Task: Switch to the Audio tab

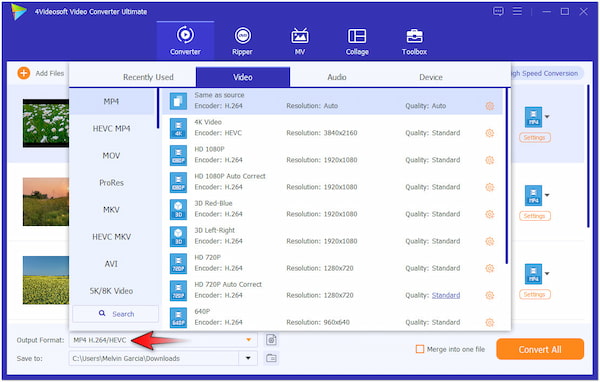Action: click(337, 77)
